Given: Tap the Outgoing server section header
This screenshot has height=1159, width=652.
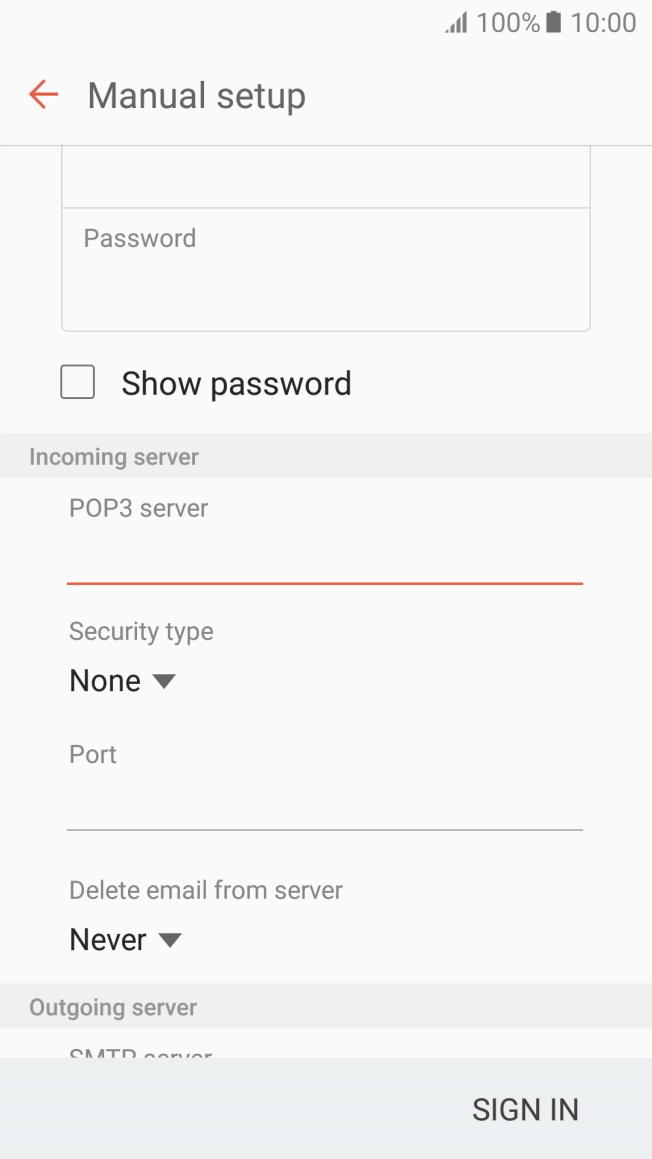Looking at the screenshot, I should [113, 1006].
